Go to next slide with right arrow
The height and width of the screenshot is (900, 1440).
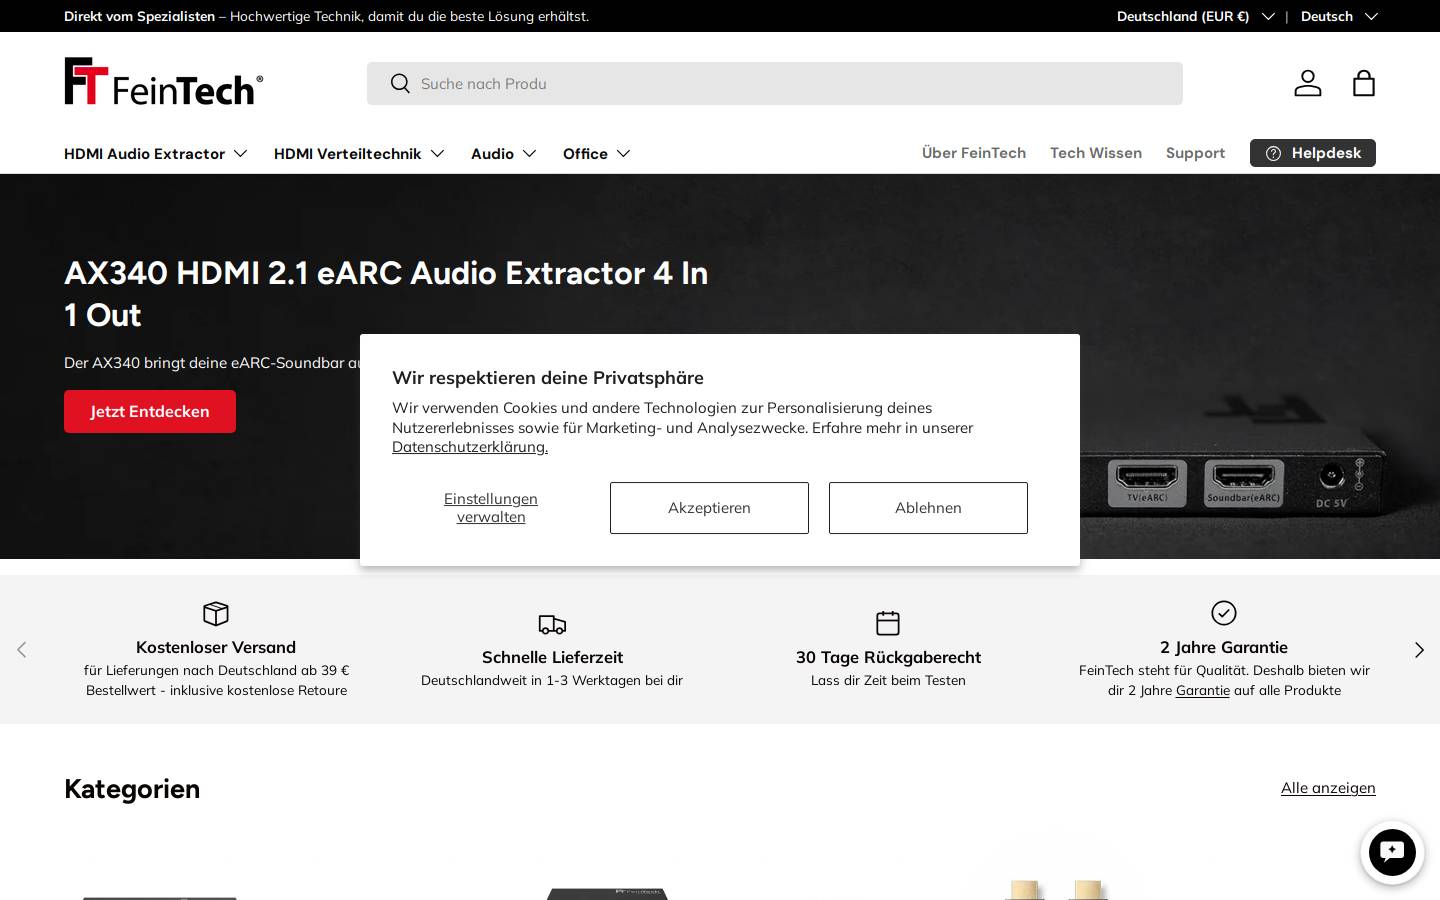point(1419,650)
